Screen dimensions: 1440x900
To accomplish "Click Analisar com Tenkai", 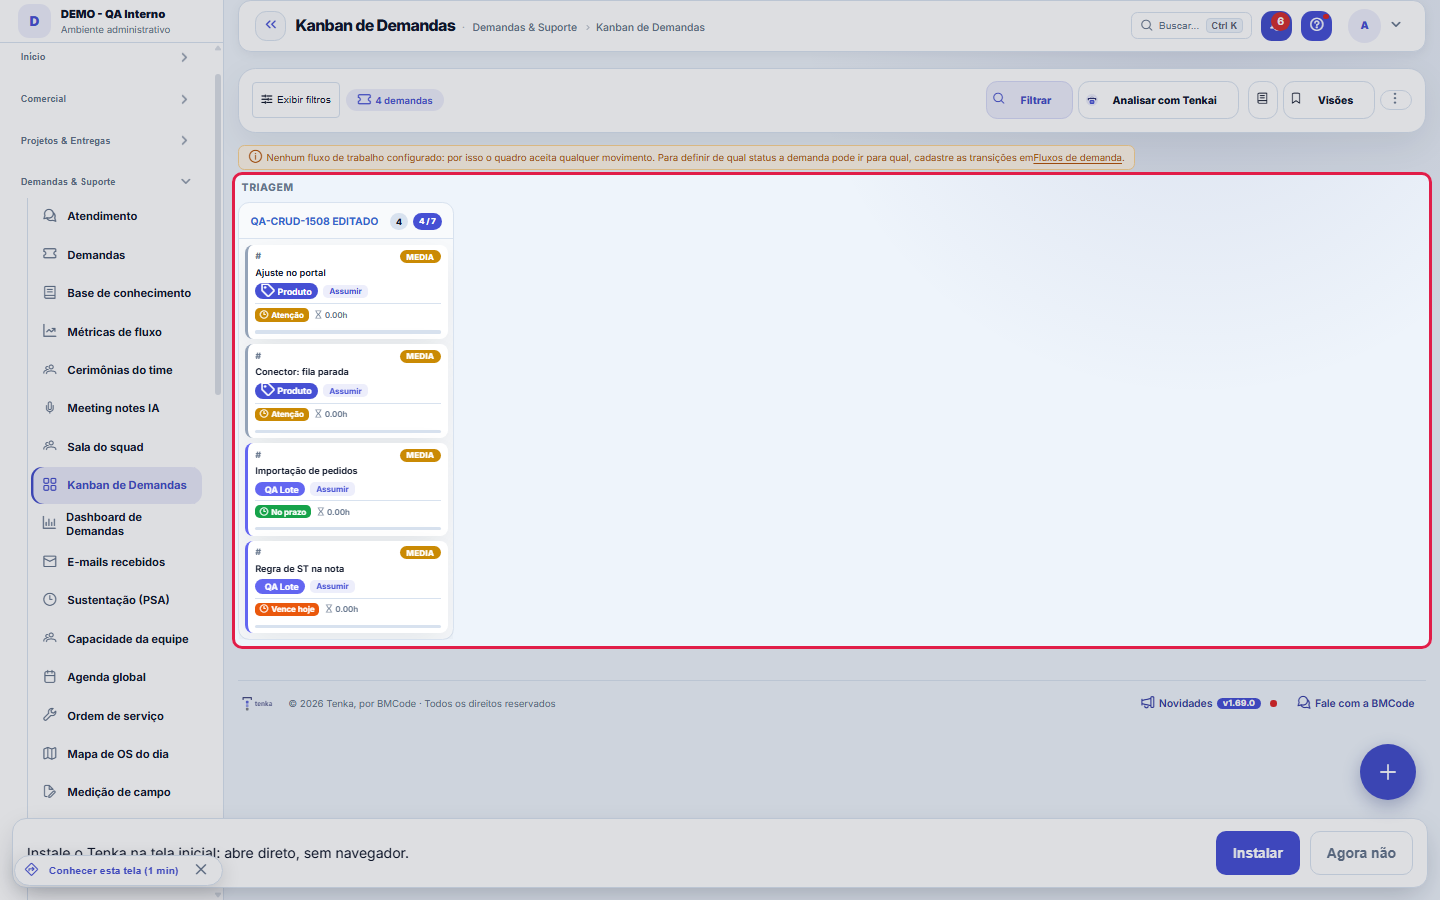I will [1158, 100].
